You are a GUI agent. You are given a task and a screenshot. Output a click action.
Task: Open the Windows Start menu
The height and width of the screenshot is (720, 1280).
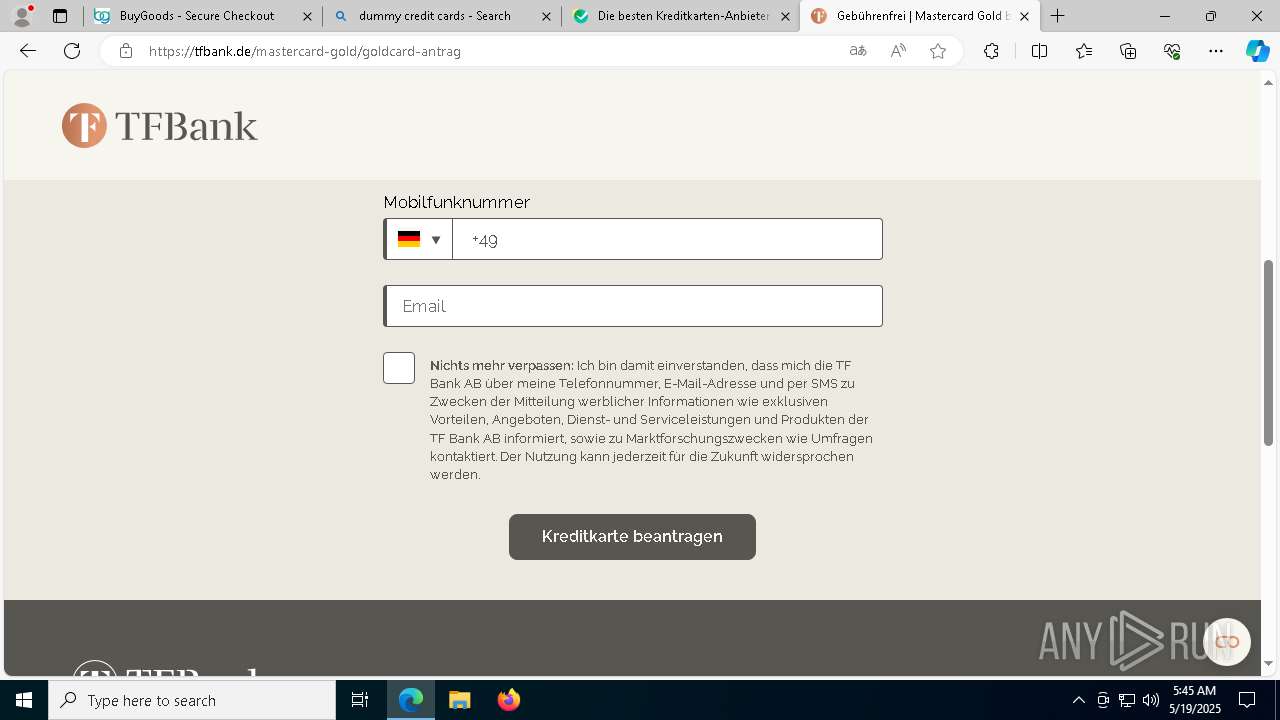[x=24, y=700]
